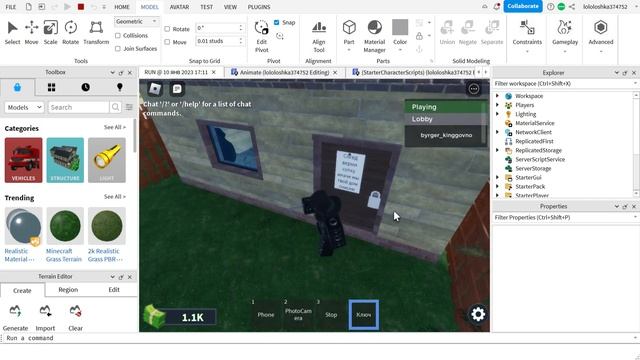The image size is (640, 360).
Task: Activate the Move tool
Action: [31, 33]
